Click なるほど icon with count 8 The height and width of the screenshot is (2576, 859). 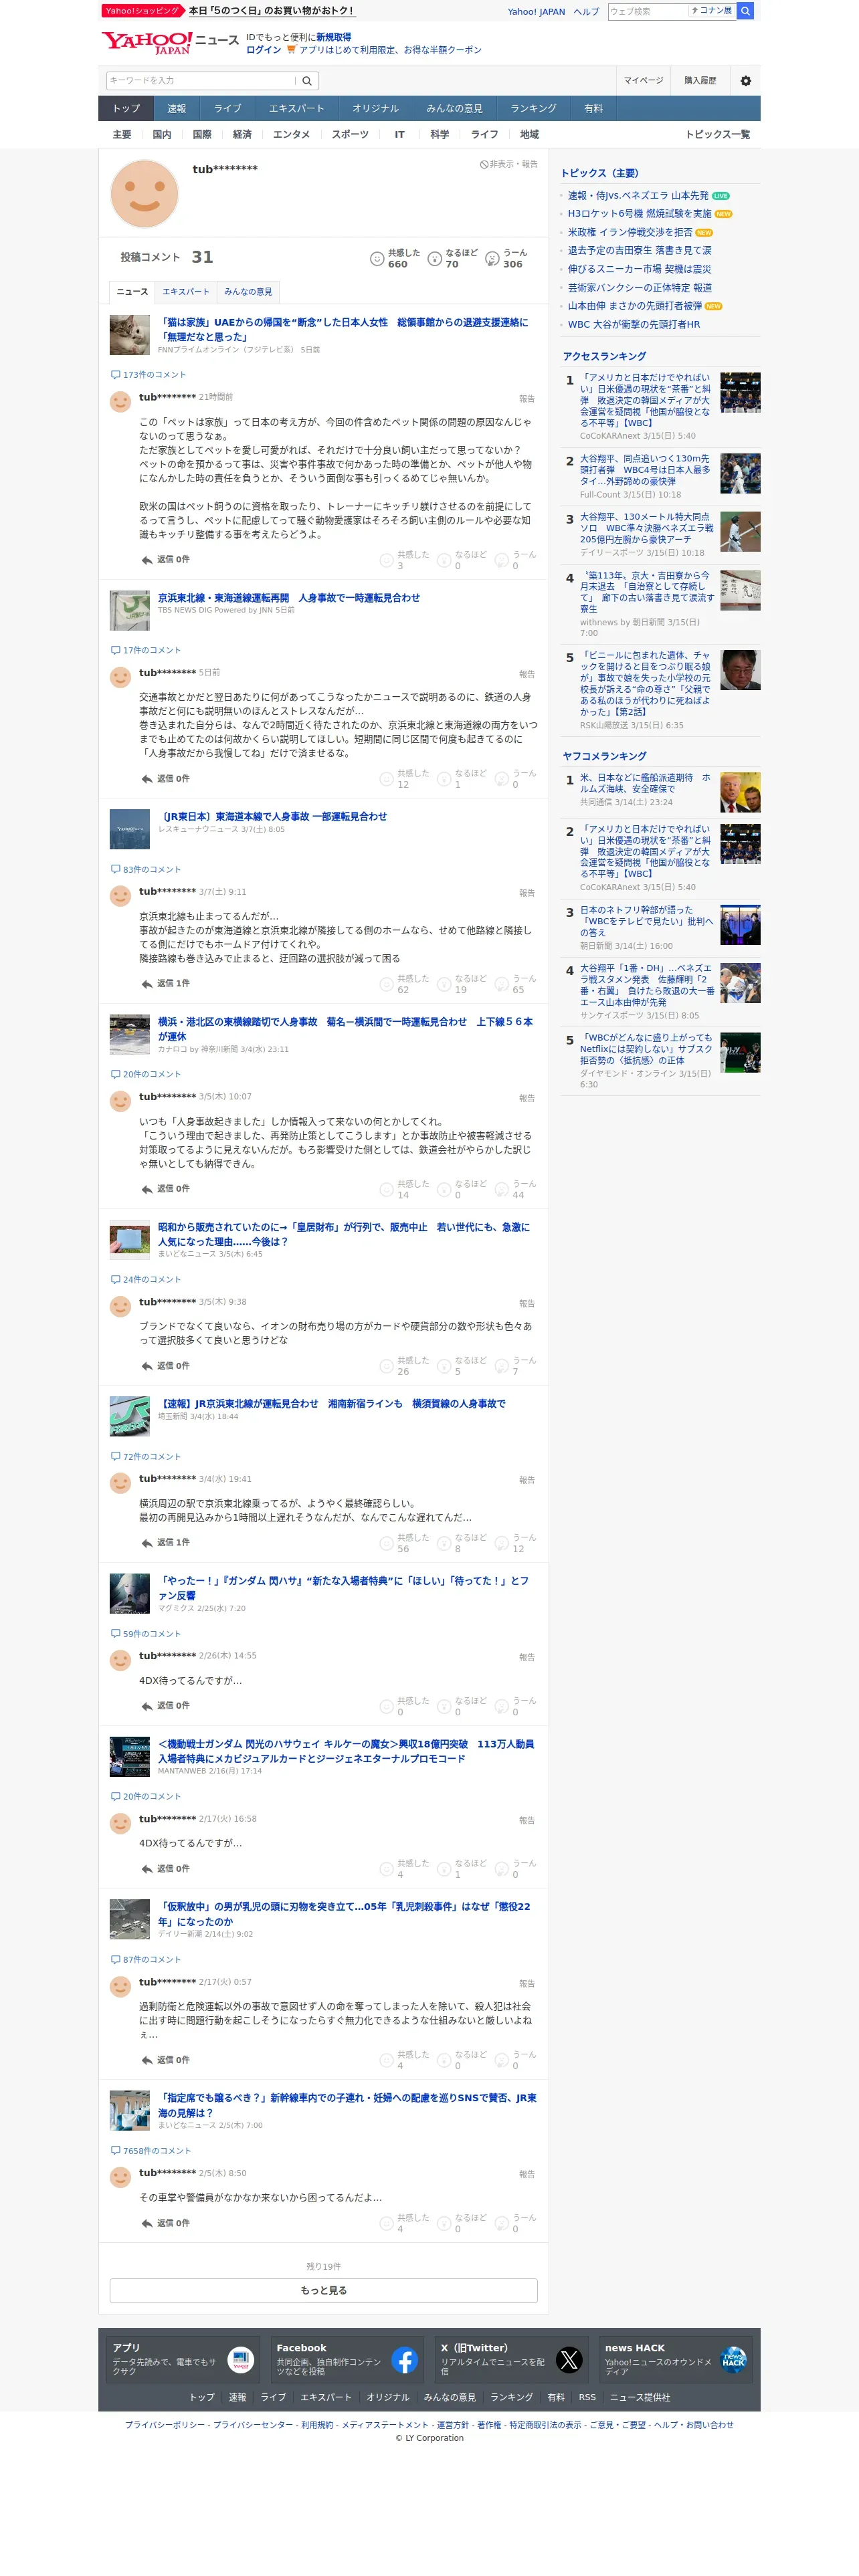click(x=444, y=1544)
